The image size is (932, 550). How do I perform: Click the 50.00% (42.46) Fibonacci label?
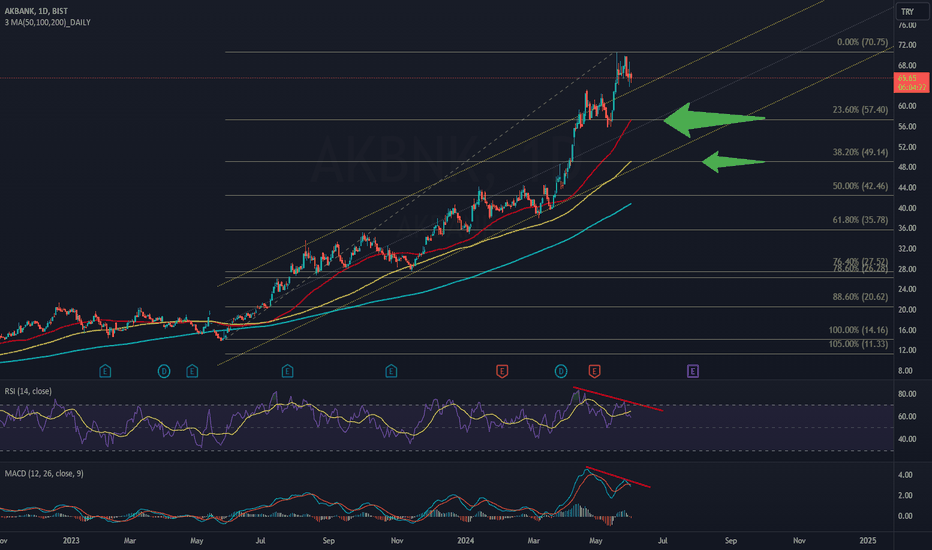[860, 186]
